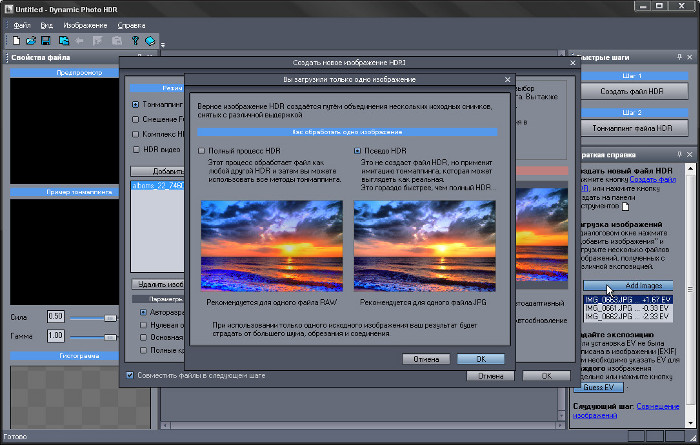Click the help book toolbar icon

pos(150,40)
